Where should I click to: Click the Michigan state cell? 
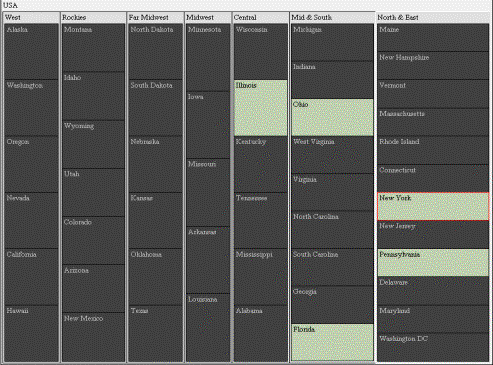tap(332, 42)
